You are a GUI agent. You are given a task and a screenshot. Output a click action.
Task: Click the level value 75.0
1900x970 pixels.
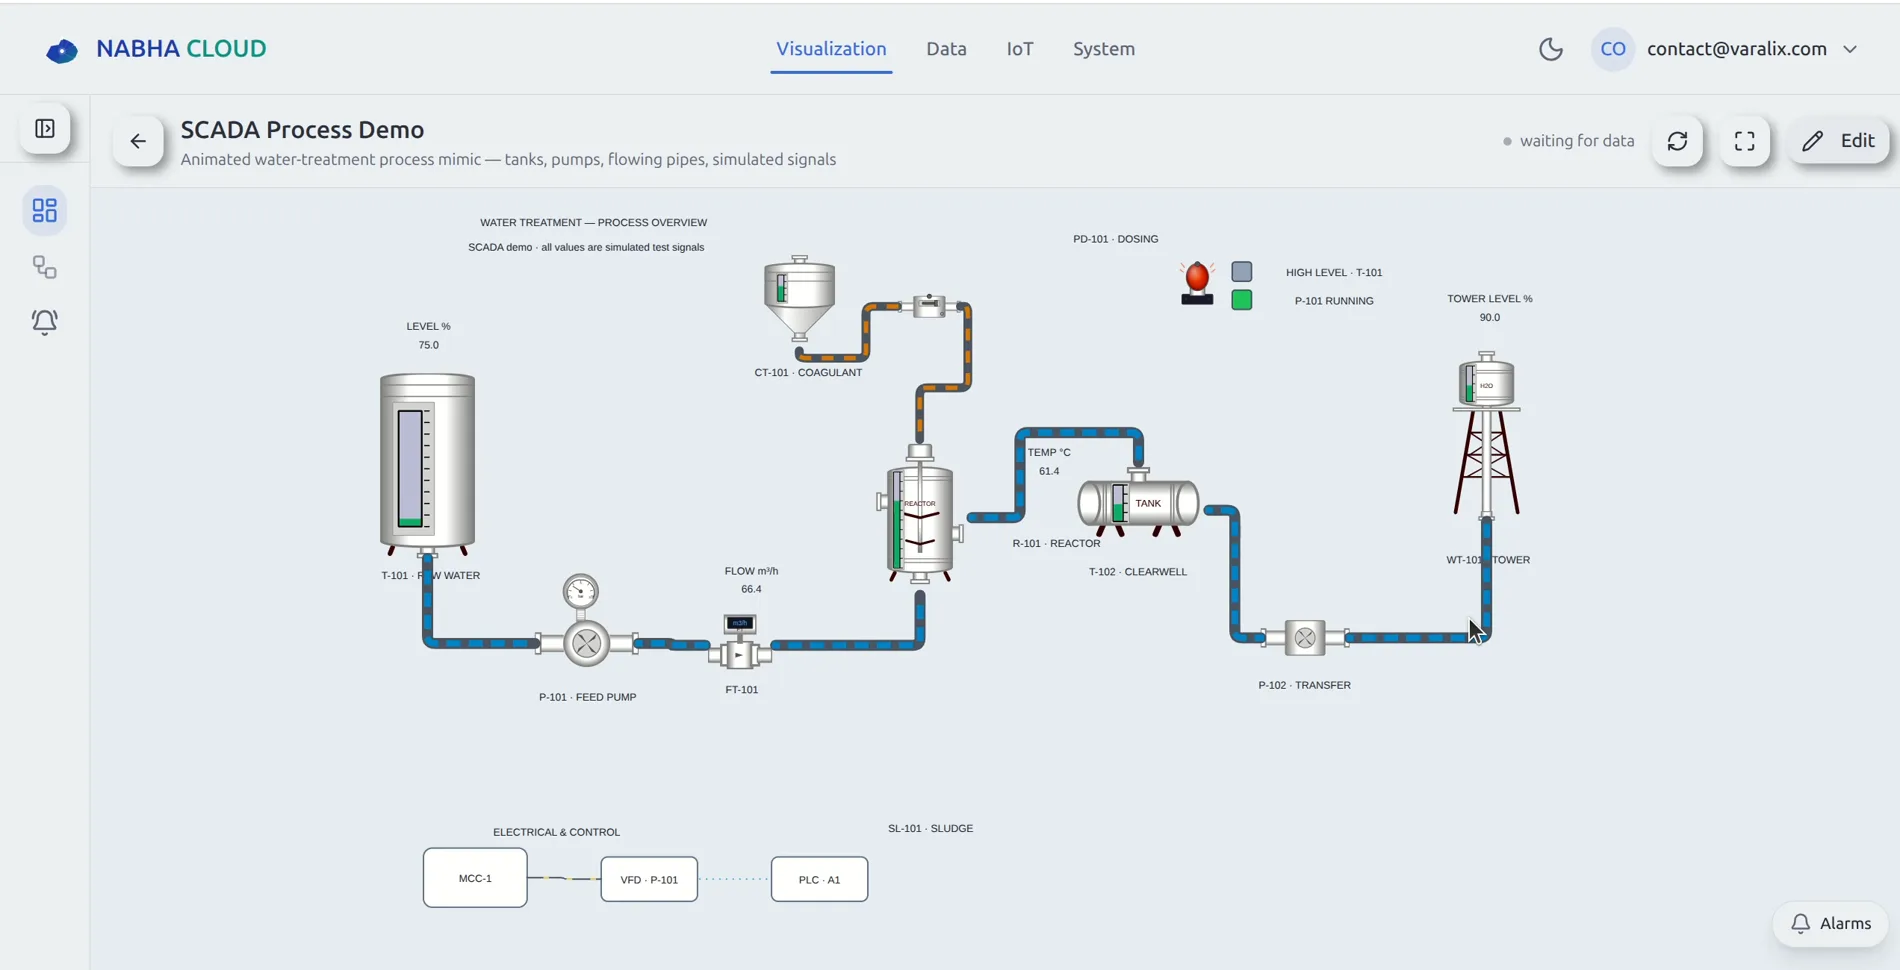pos(428,345)
